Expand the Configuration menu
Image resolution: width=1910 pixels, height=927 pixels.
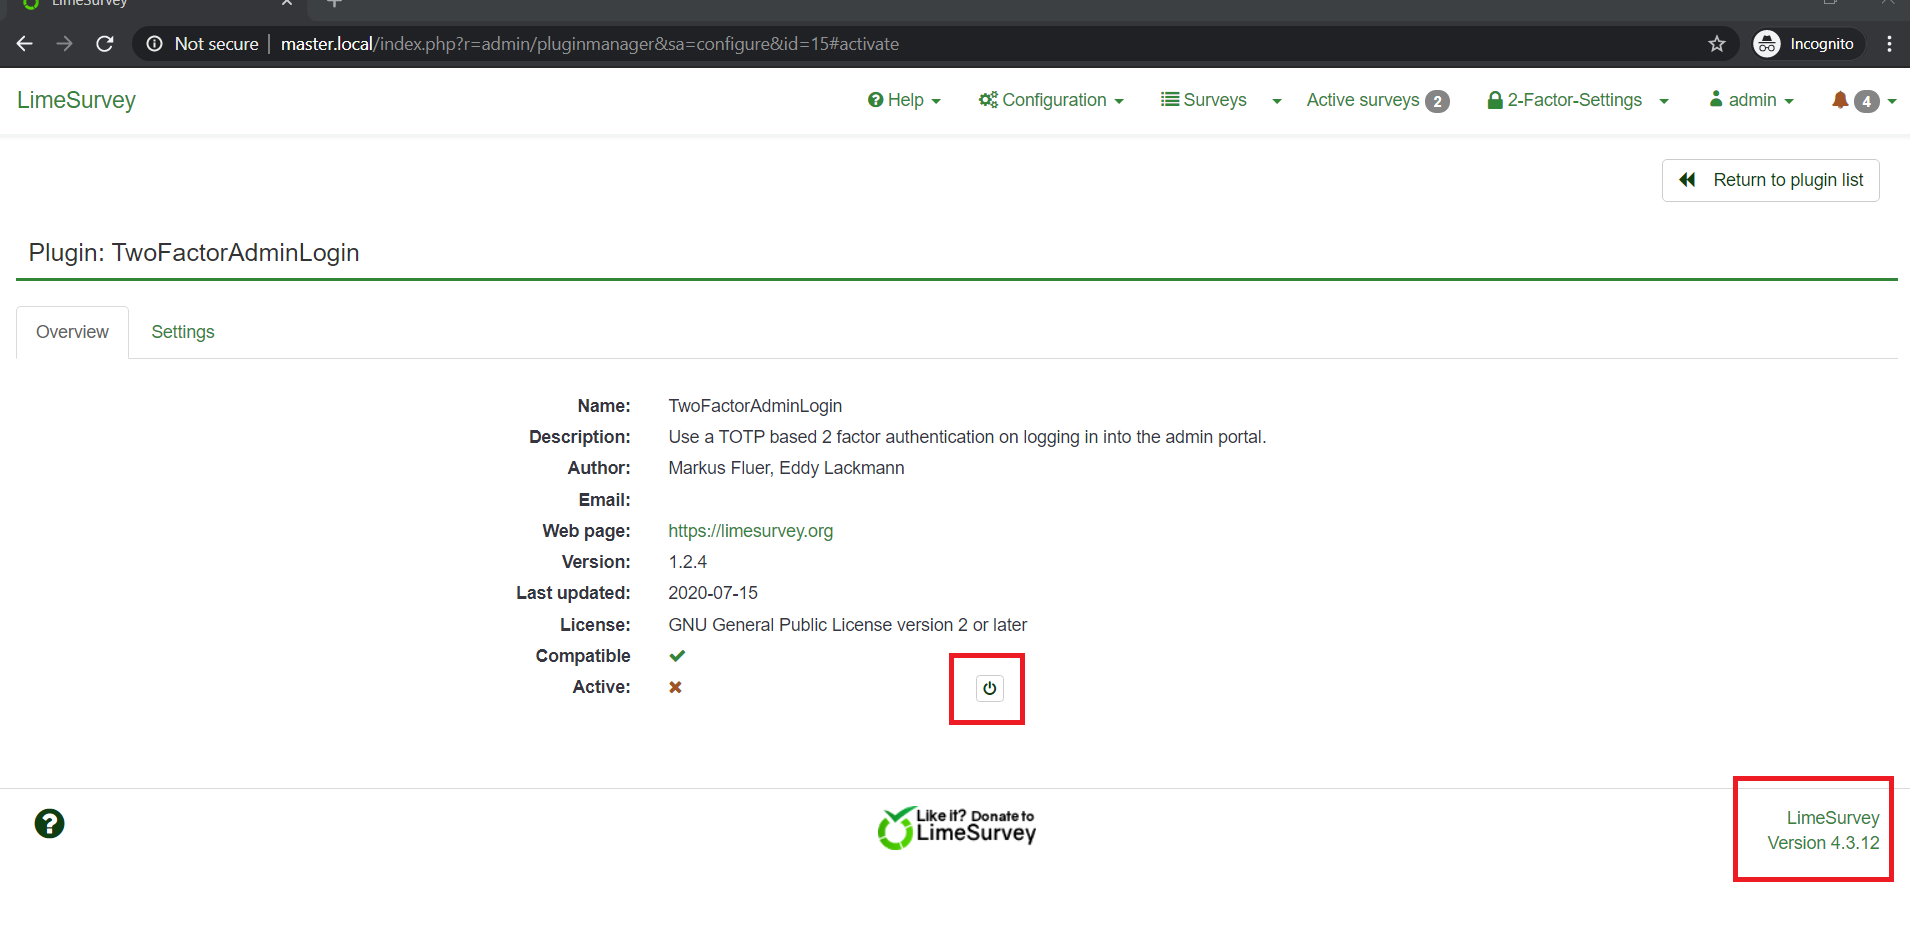pos(1051,100)
